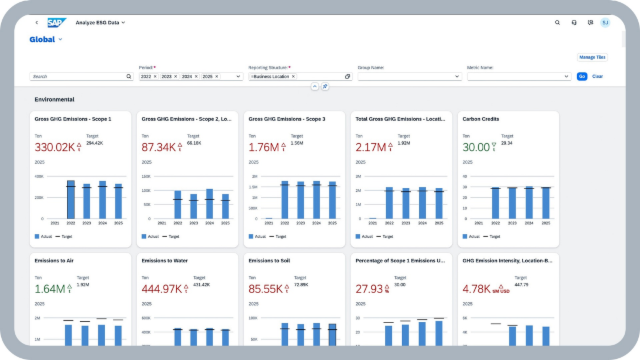
Task: Remove the 2023 period token
Action: coord(176,76)
